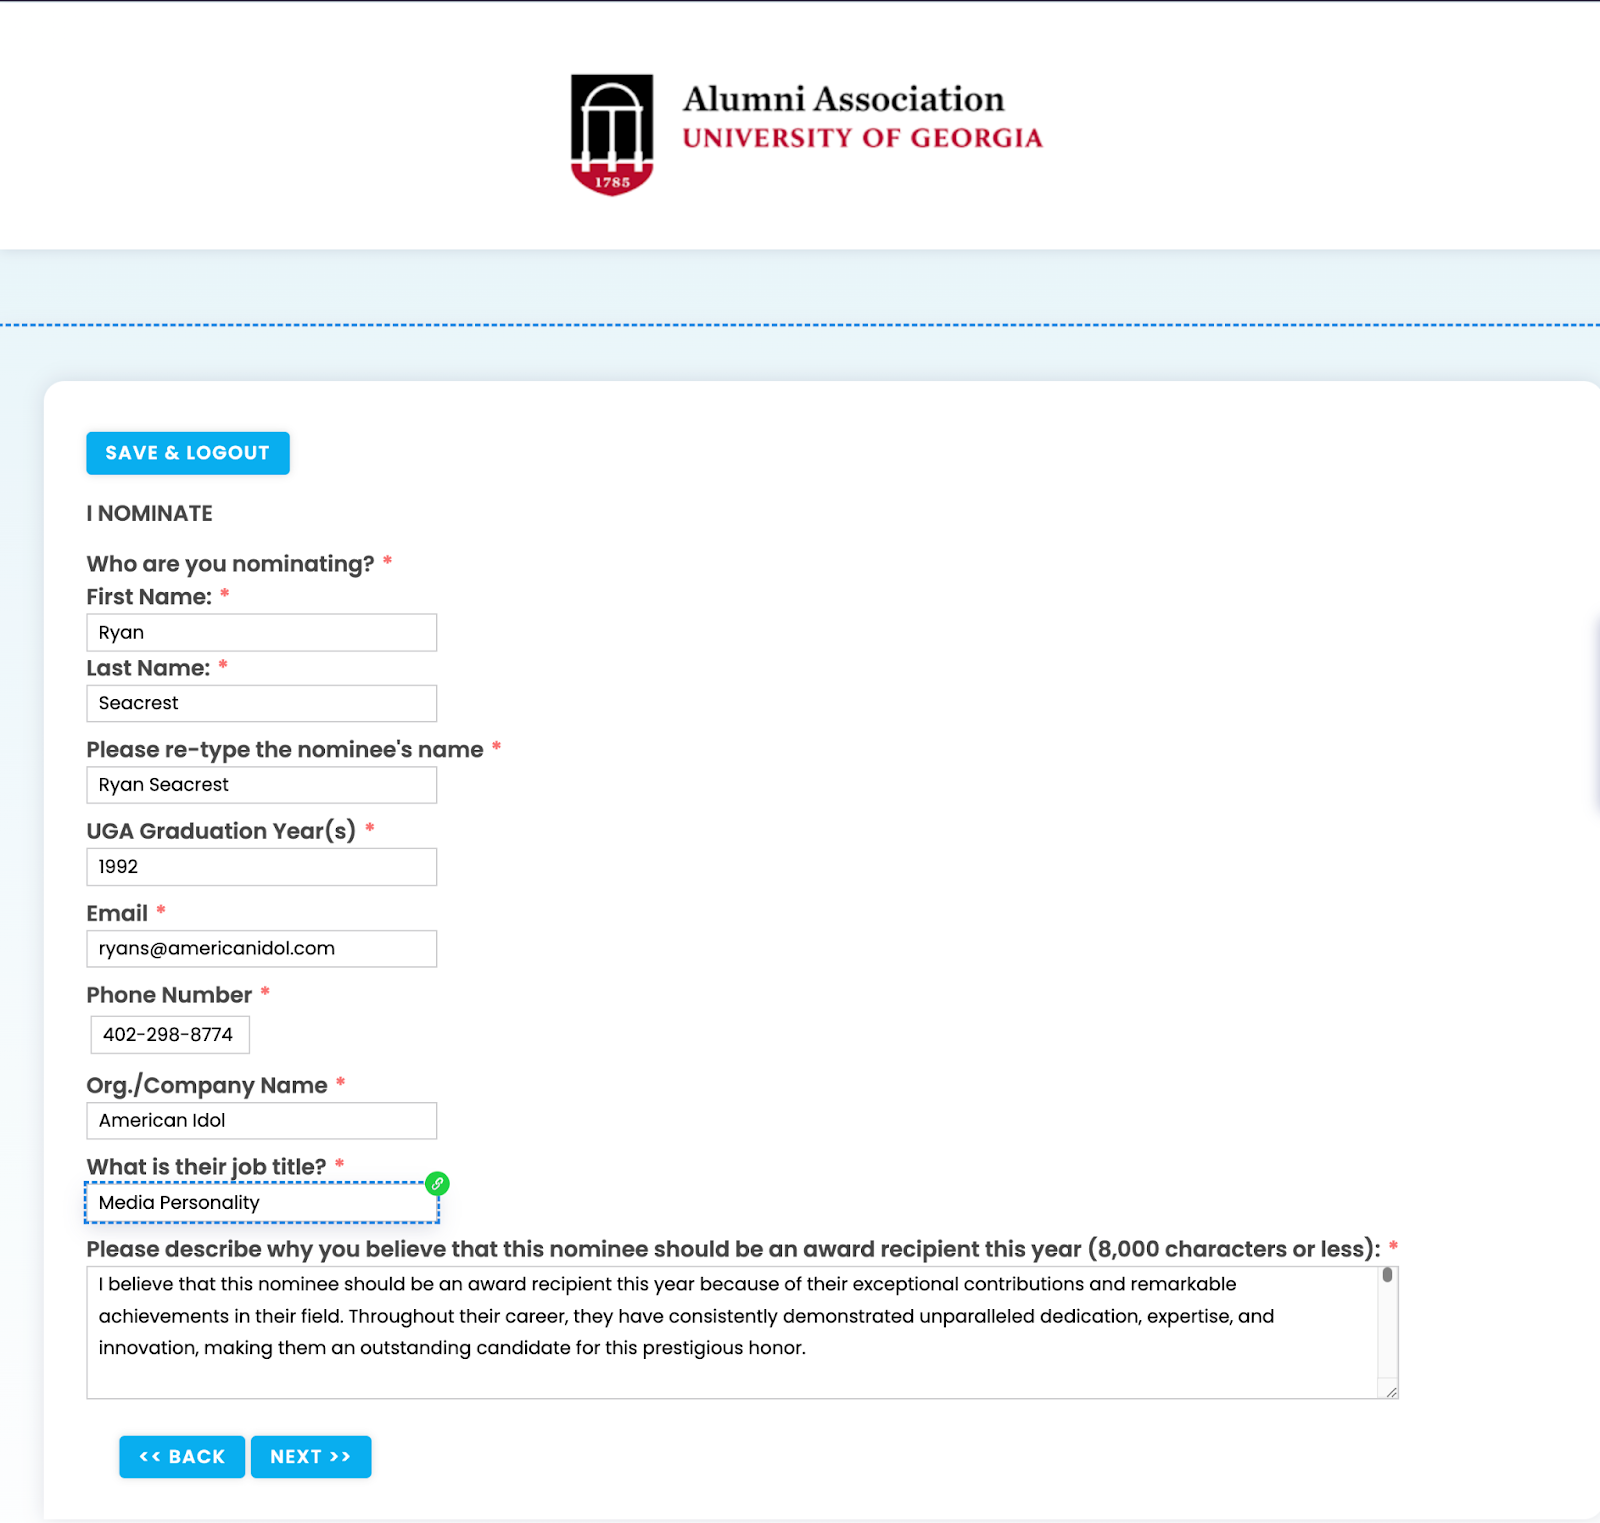The image size is (1600, 1523).
Task: Click the University of Georgia text
Action: [x=862, y=138]
